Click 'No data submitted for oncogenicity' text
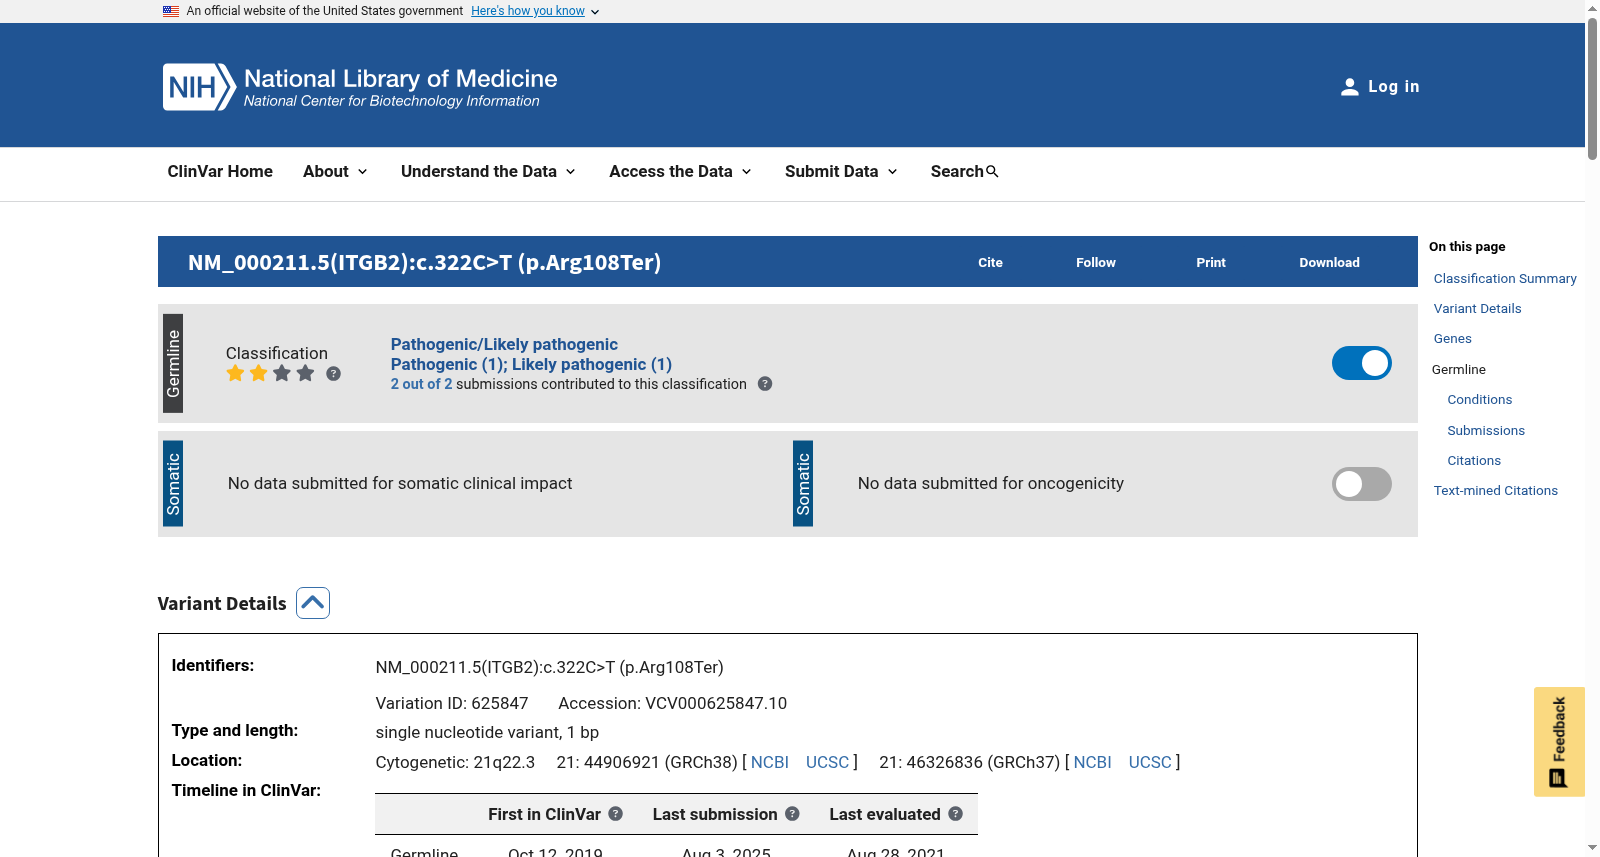The height and width of the screenshot is (857, 1600). pyautogui.click(x=991, y=484)
